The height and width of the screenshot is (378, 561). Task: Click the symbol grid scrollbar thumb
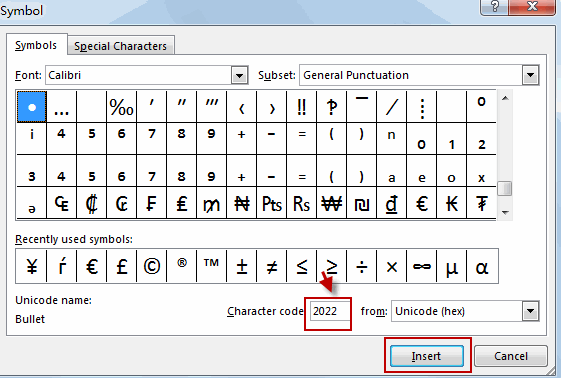coord(505,189)
